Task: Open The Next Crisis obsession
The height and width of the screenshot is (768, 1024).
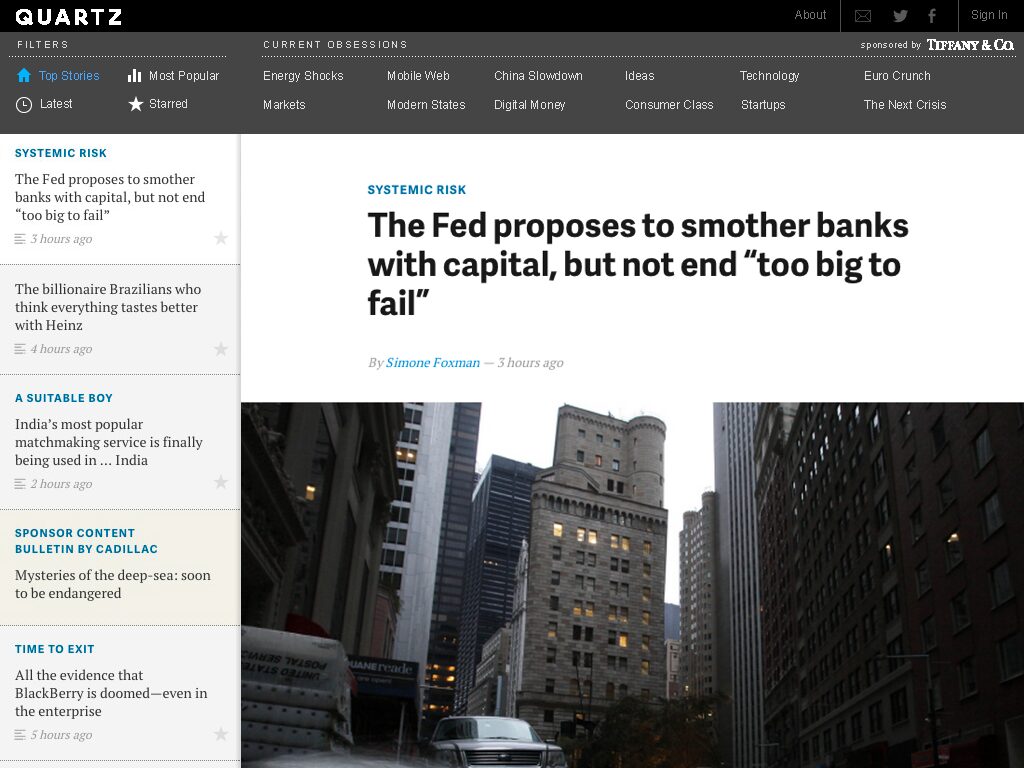Action: pos(904,104)
